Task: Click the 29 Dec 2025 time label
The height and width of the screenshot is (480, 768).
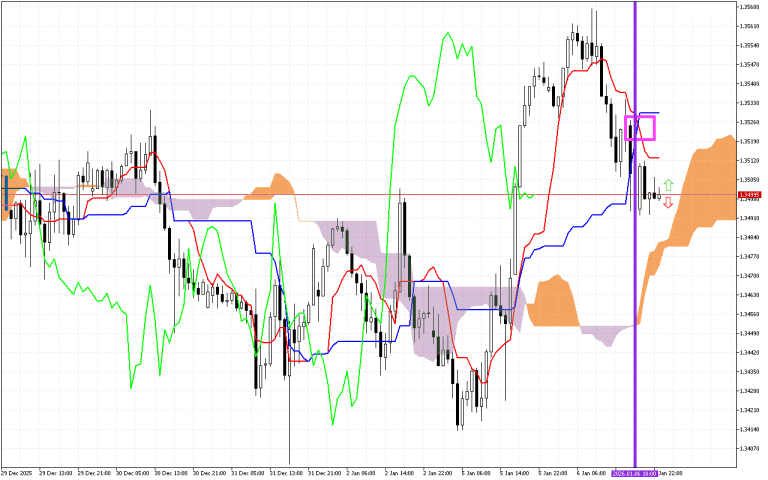Action: (x=16, y=473)
